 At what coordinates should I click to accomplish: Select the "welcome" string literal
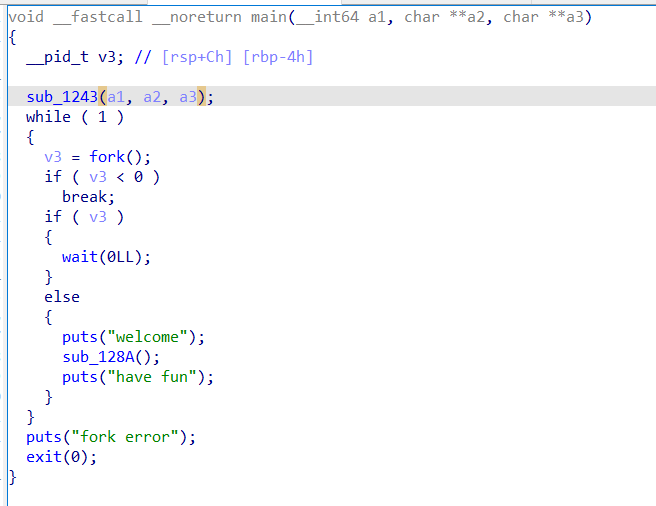(147, 337)
